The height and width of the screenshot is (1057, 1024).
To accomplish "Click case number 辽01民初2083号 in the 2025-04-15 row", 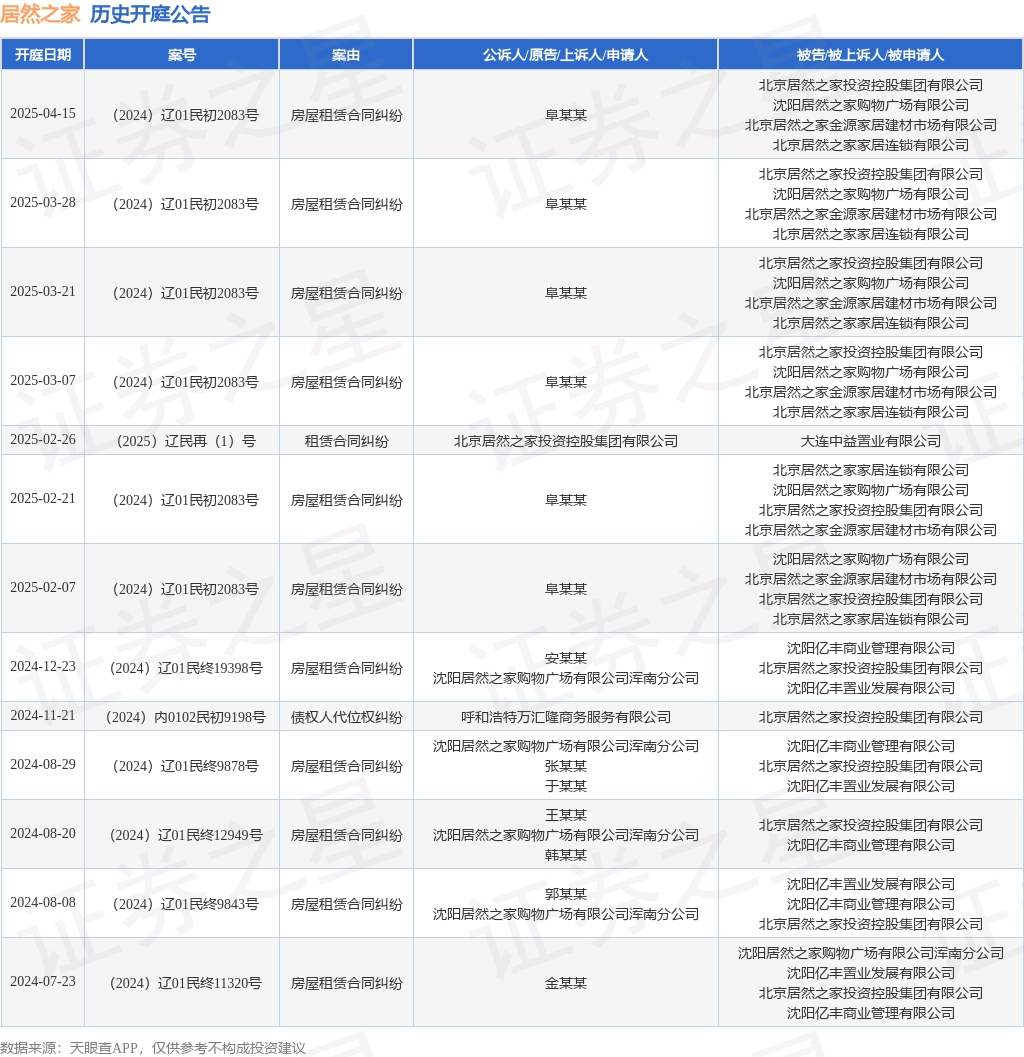I will 185,115.
